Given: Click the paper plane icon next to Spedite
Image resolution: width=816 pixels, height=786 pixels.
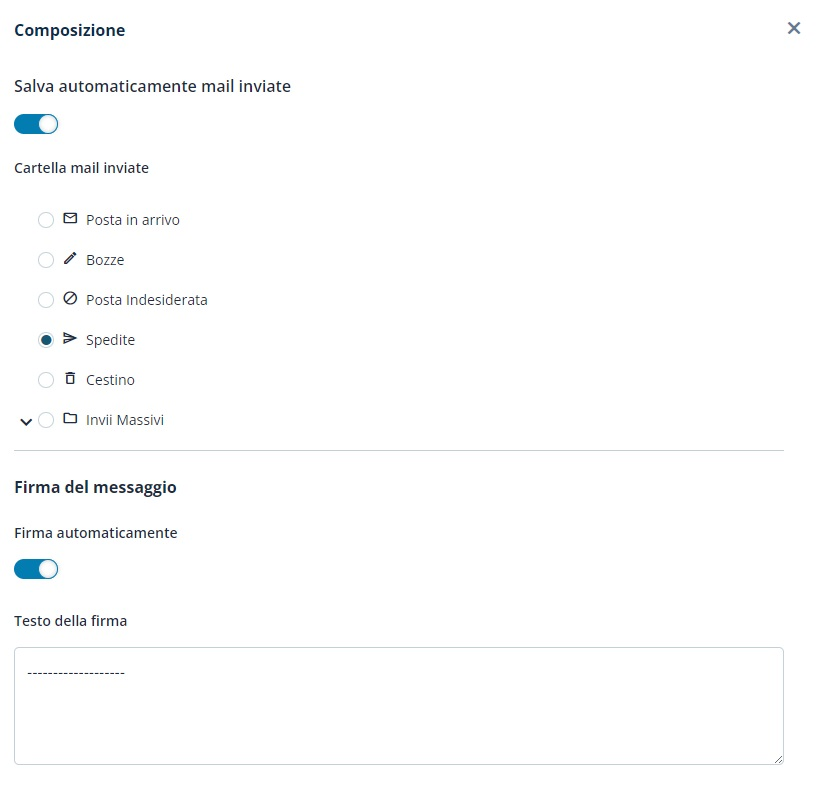Looking at the screenshot, I should tap(70, 339).
